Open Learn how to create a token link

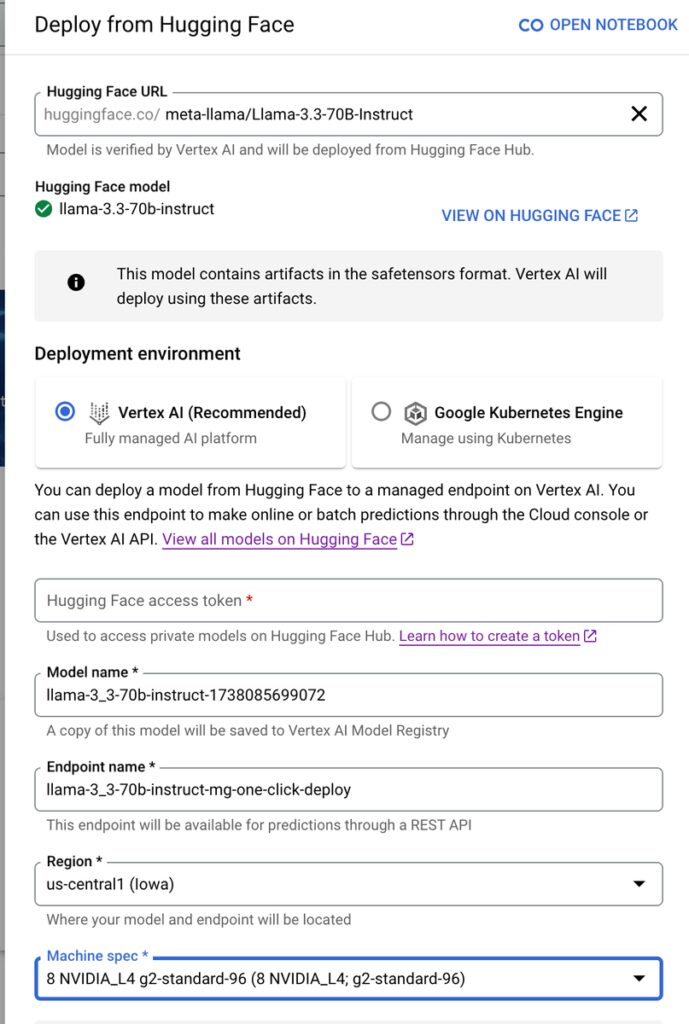click(489, 636)
